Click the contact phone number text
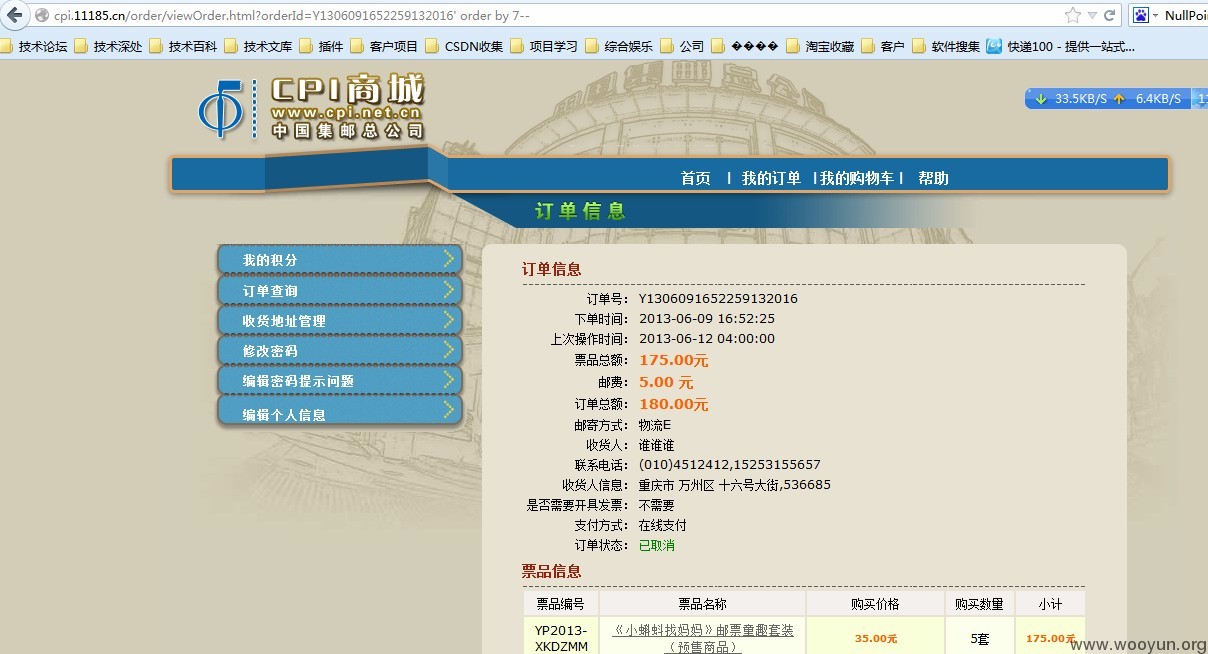 click(x=729, y=464)
